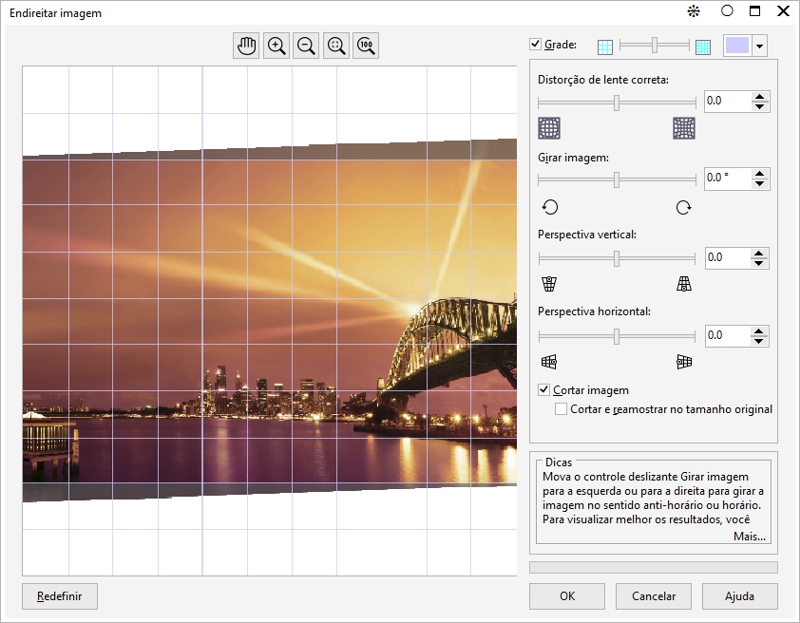This screenshot has width=800, height=623.
Task: Decrease the Perspectiva vertical value with down arrow
Action: coord(760,264)
